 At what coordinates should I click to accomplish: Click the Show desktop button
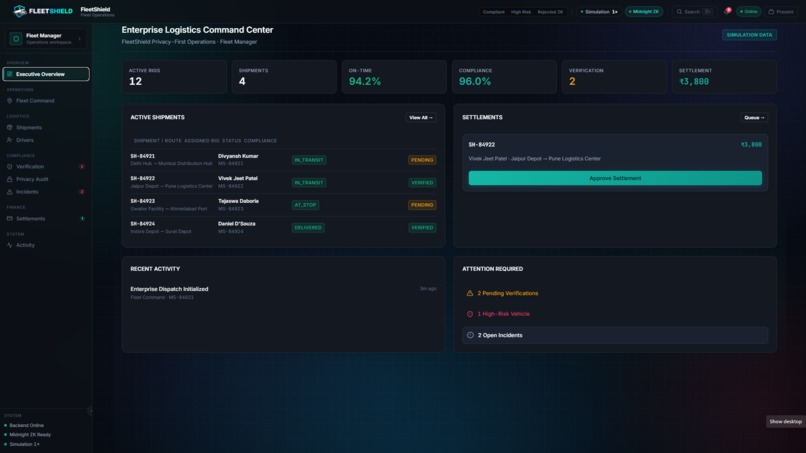coord(785,422)
